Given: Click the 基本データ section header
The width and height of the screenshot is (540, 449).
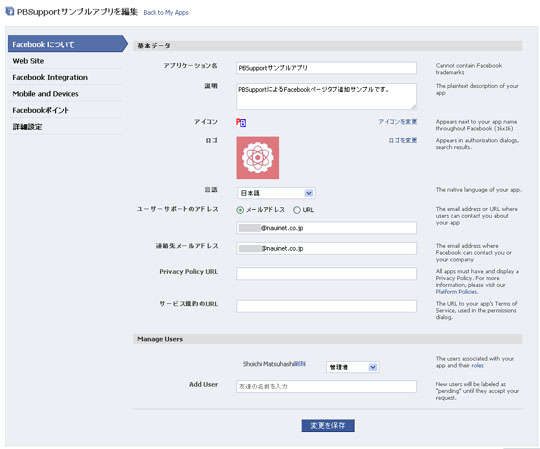Looking at the screenshot, I should coord(328,46).
